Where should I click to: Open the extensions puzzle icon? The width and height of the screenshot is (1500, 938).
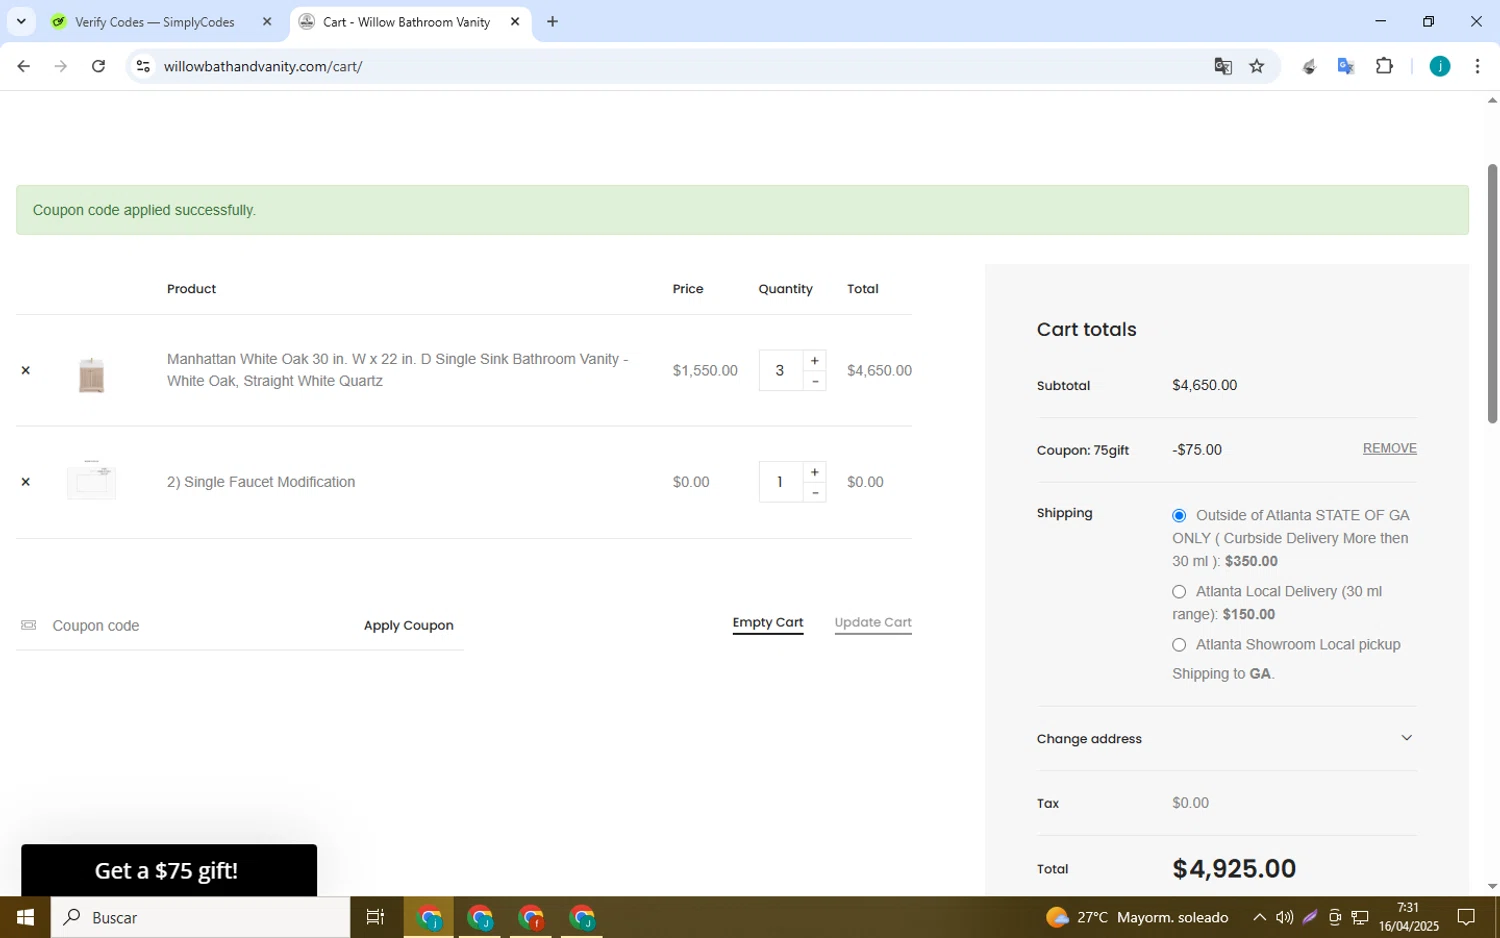coord(1384,66)
